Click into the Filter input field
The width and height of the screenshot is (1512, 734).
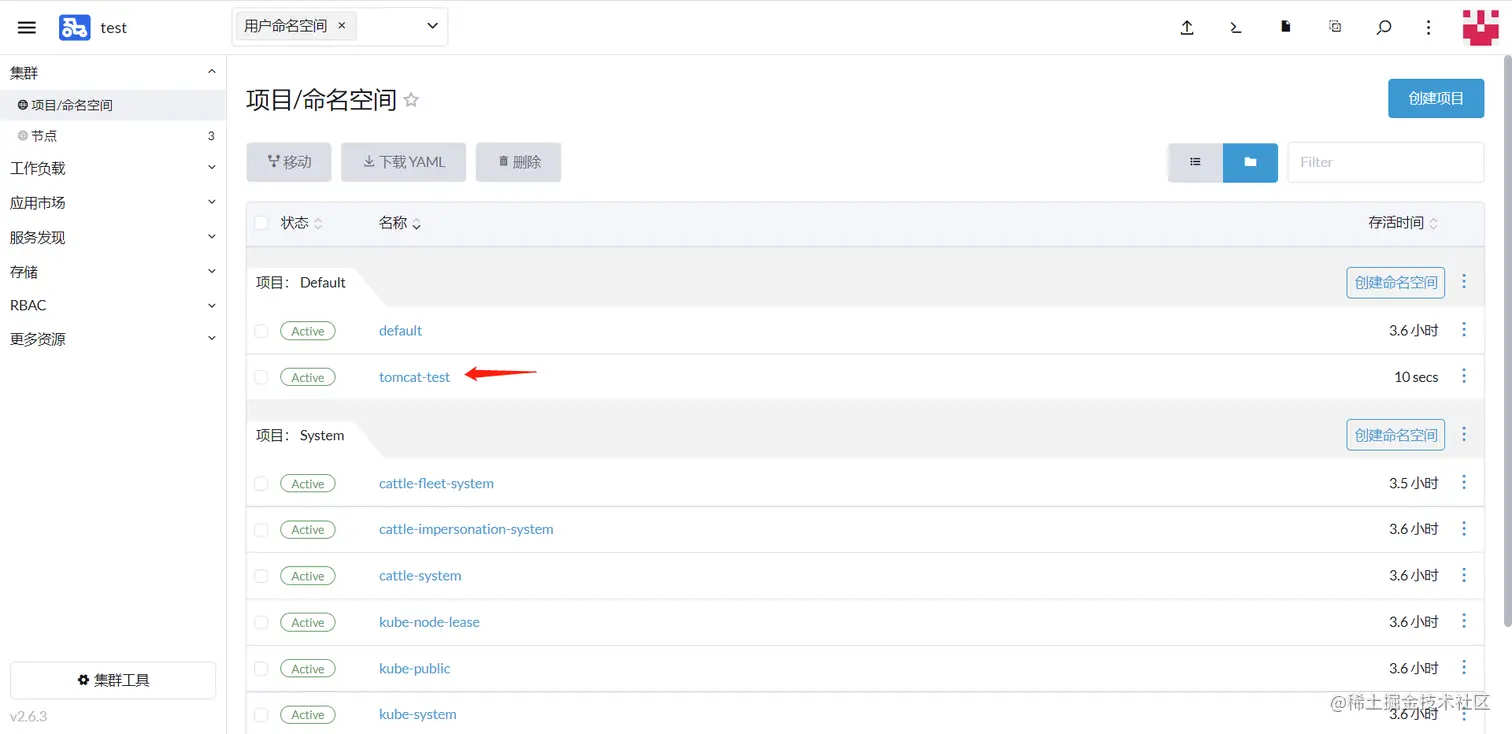(x=1385, y=162)
